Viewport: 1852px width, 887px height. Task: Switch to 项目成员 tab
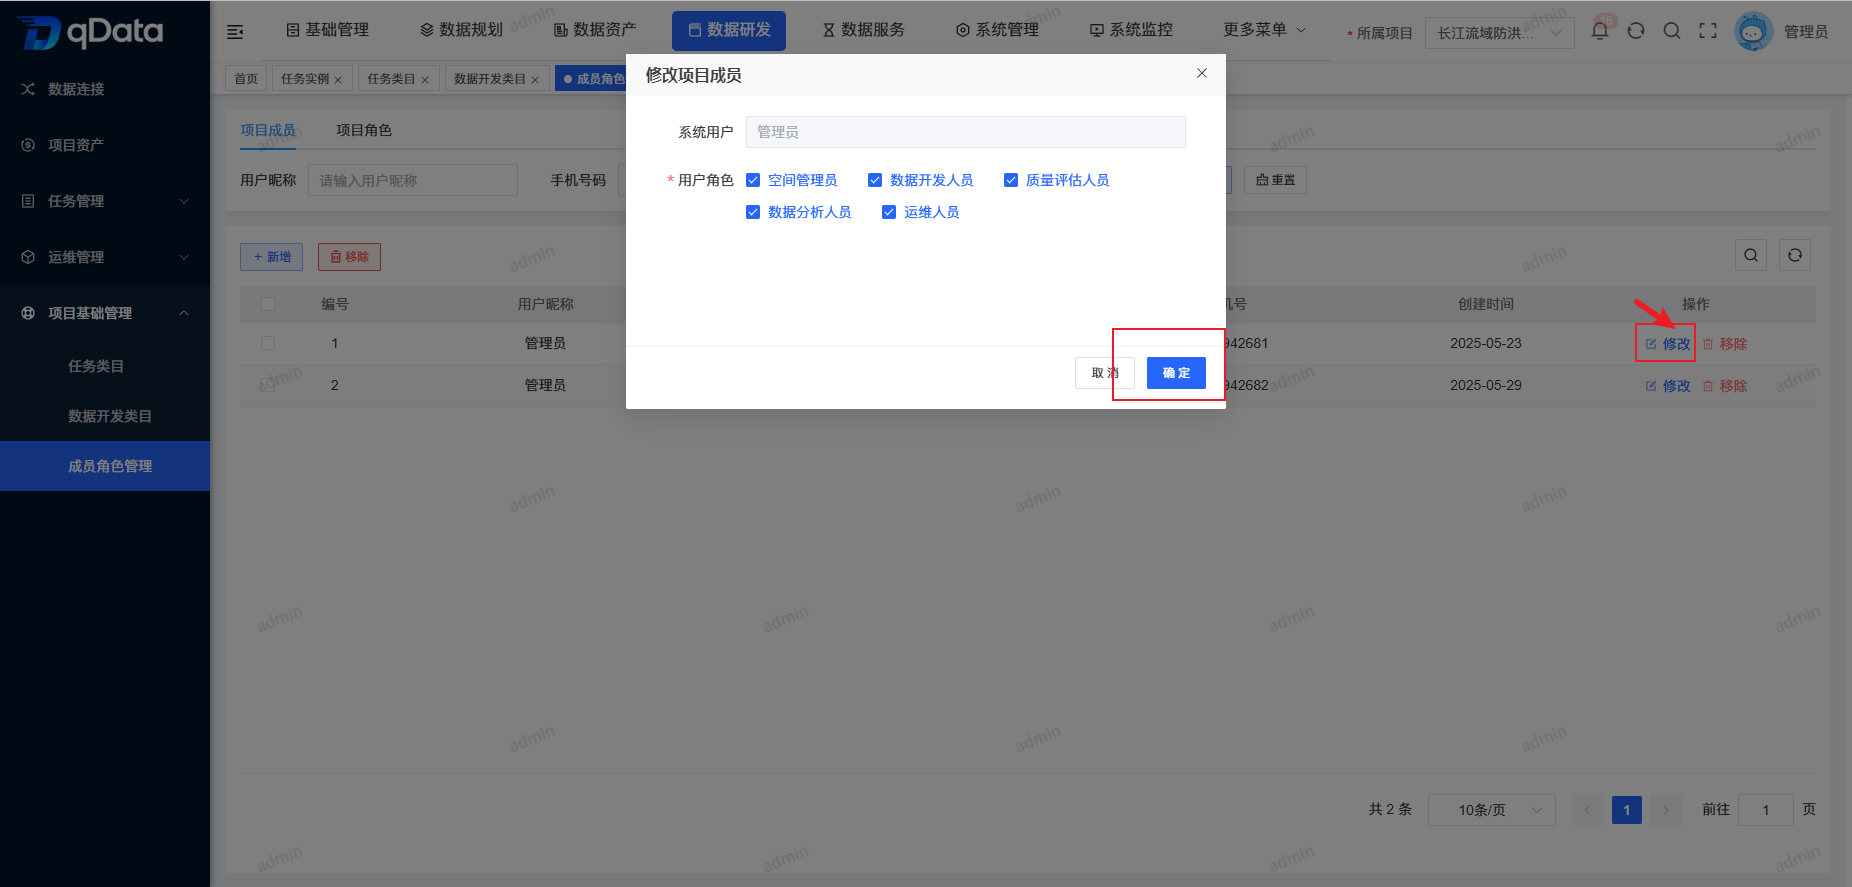point(268,130)
